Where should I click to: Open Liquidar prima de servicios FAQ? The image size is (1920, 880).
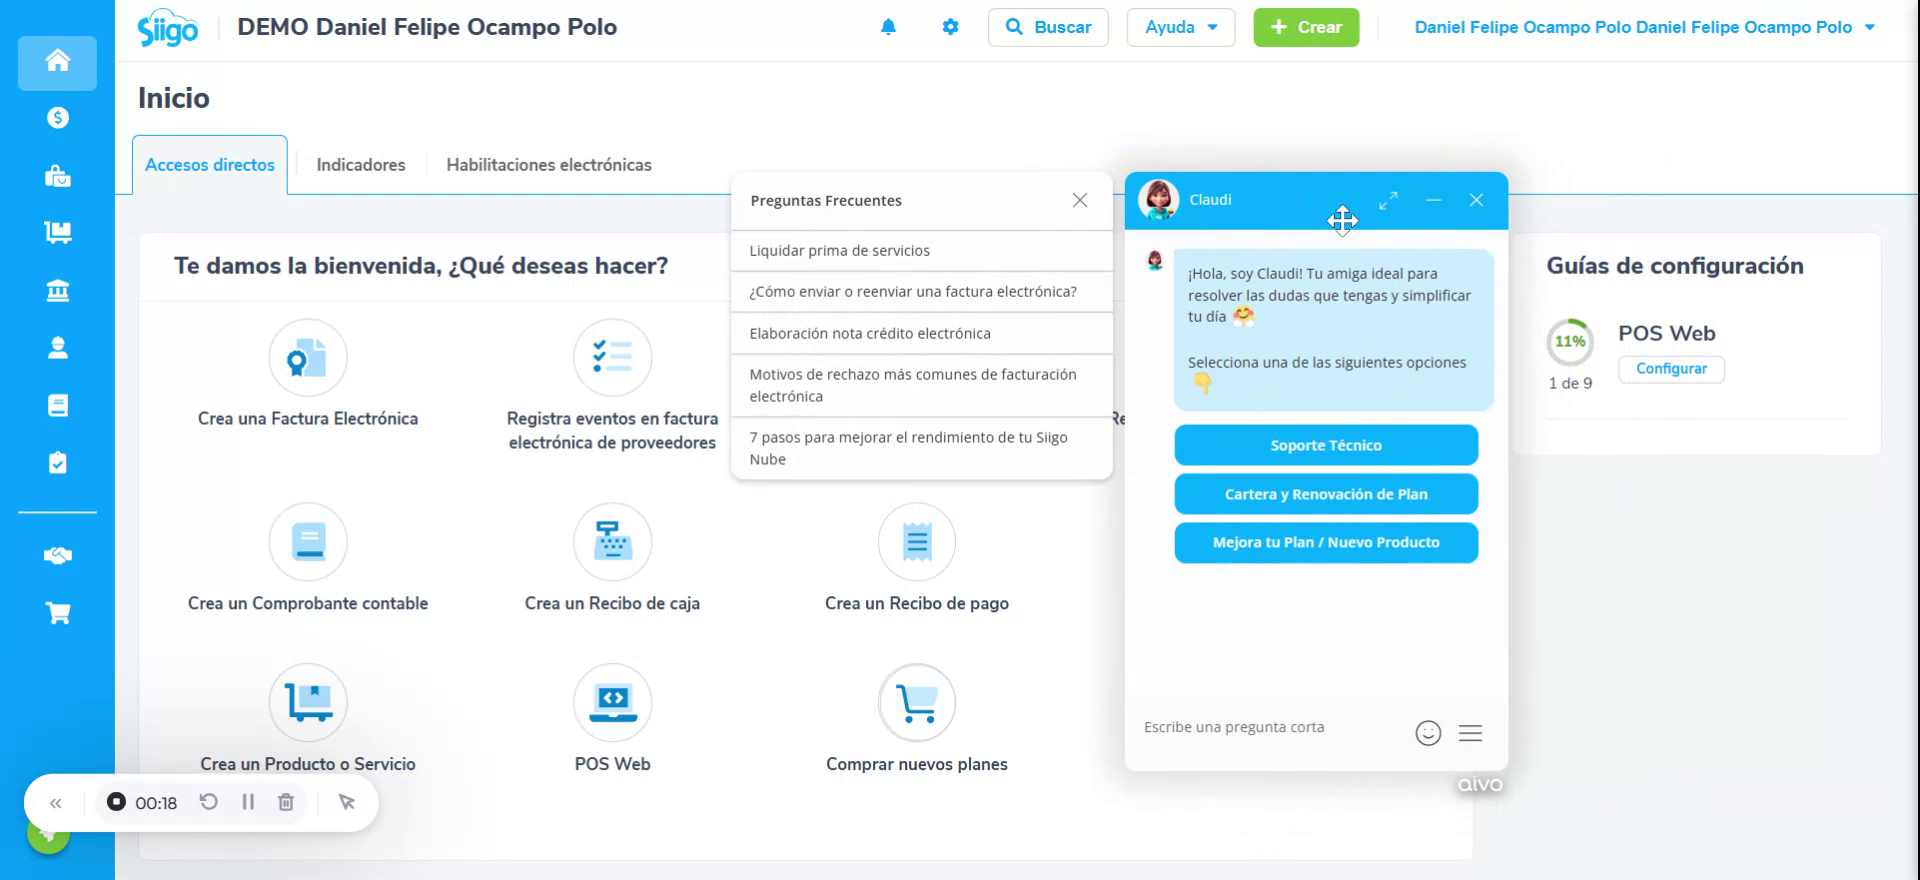[x=922, y=251]
